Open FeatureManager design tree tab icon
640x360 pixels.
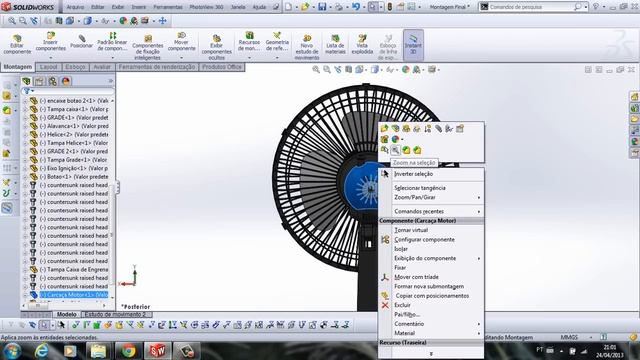click(27, 81)
